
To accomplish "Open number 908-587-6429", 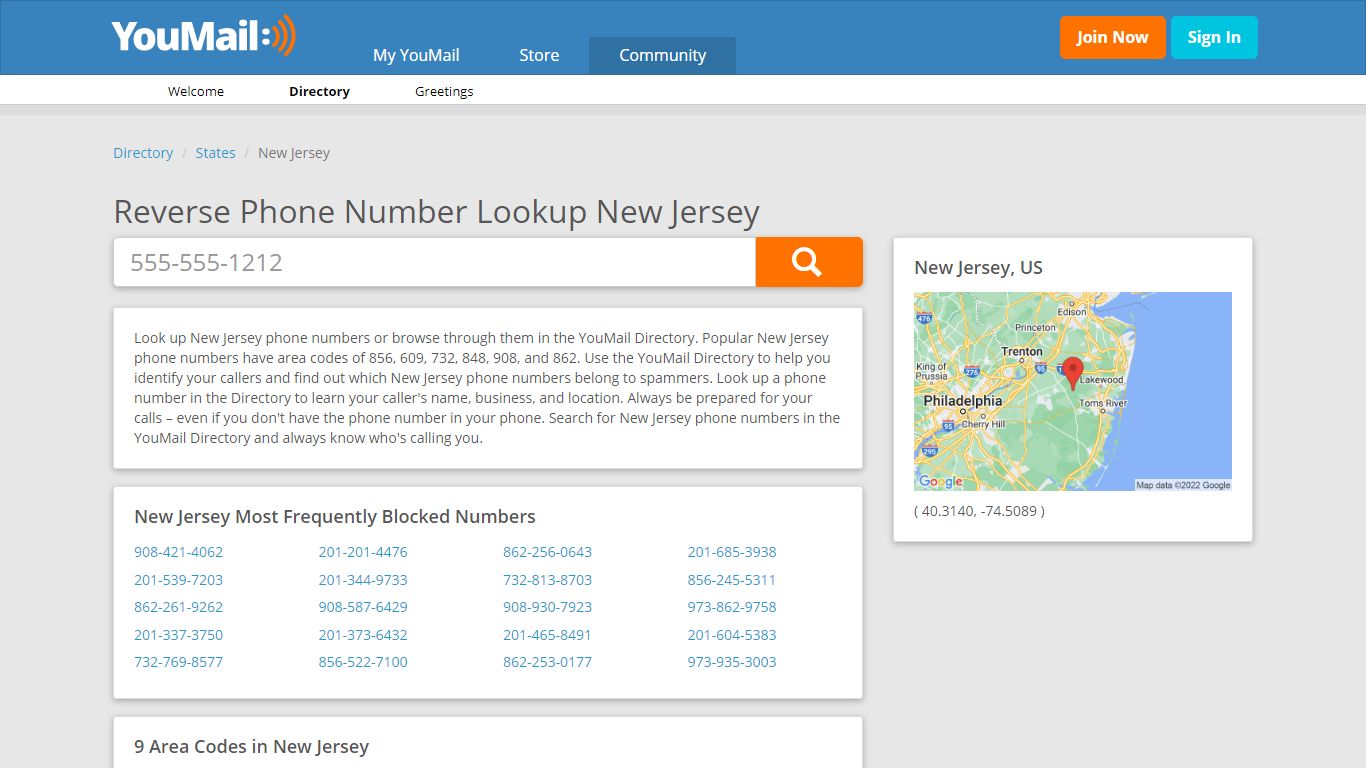I will (363, 607).
